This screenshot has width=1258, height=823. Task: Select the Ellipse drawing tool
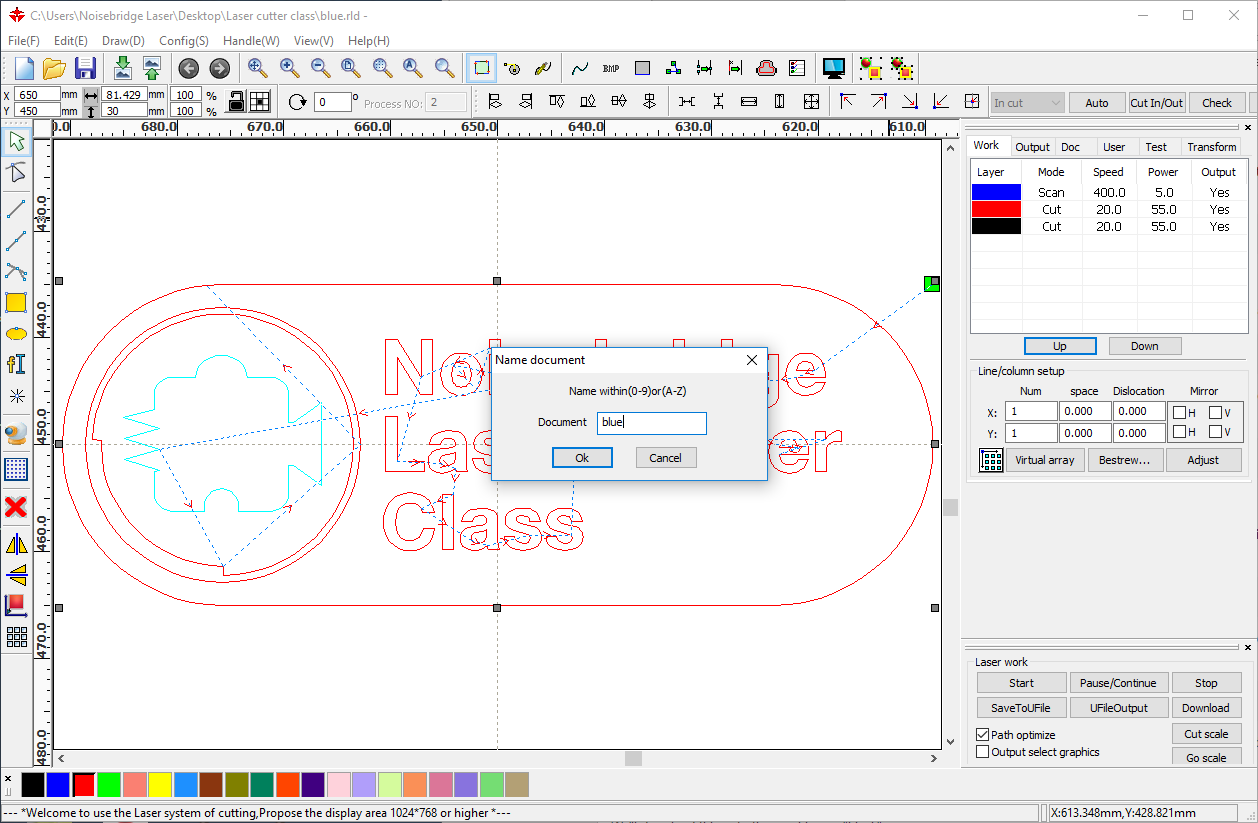click(16, 334)
